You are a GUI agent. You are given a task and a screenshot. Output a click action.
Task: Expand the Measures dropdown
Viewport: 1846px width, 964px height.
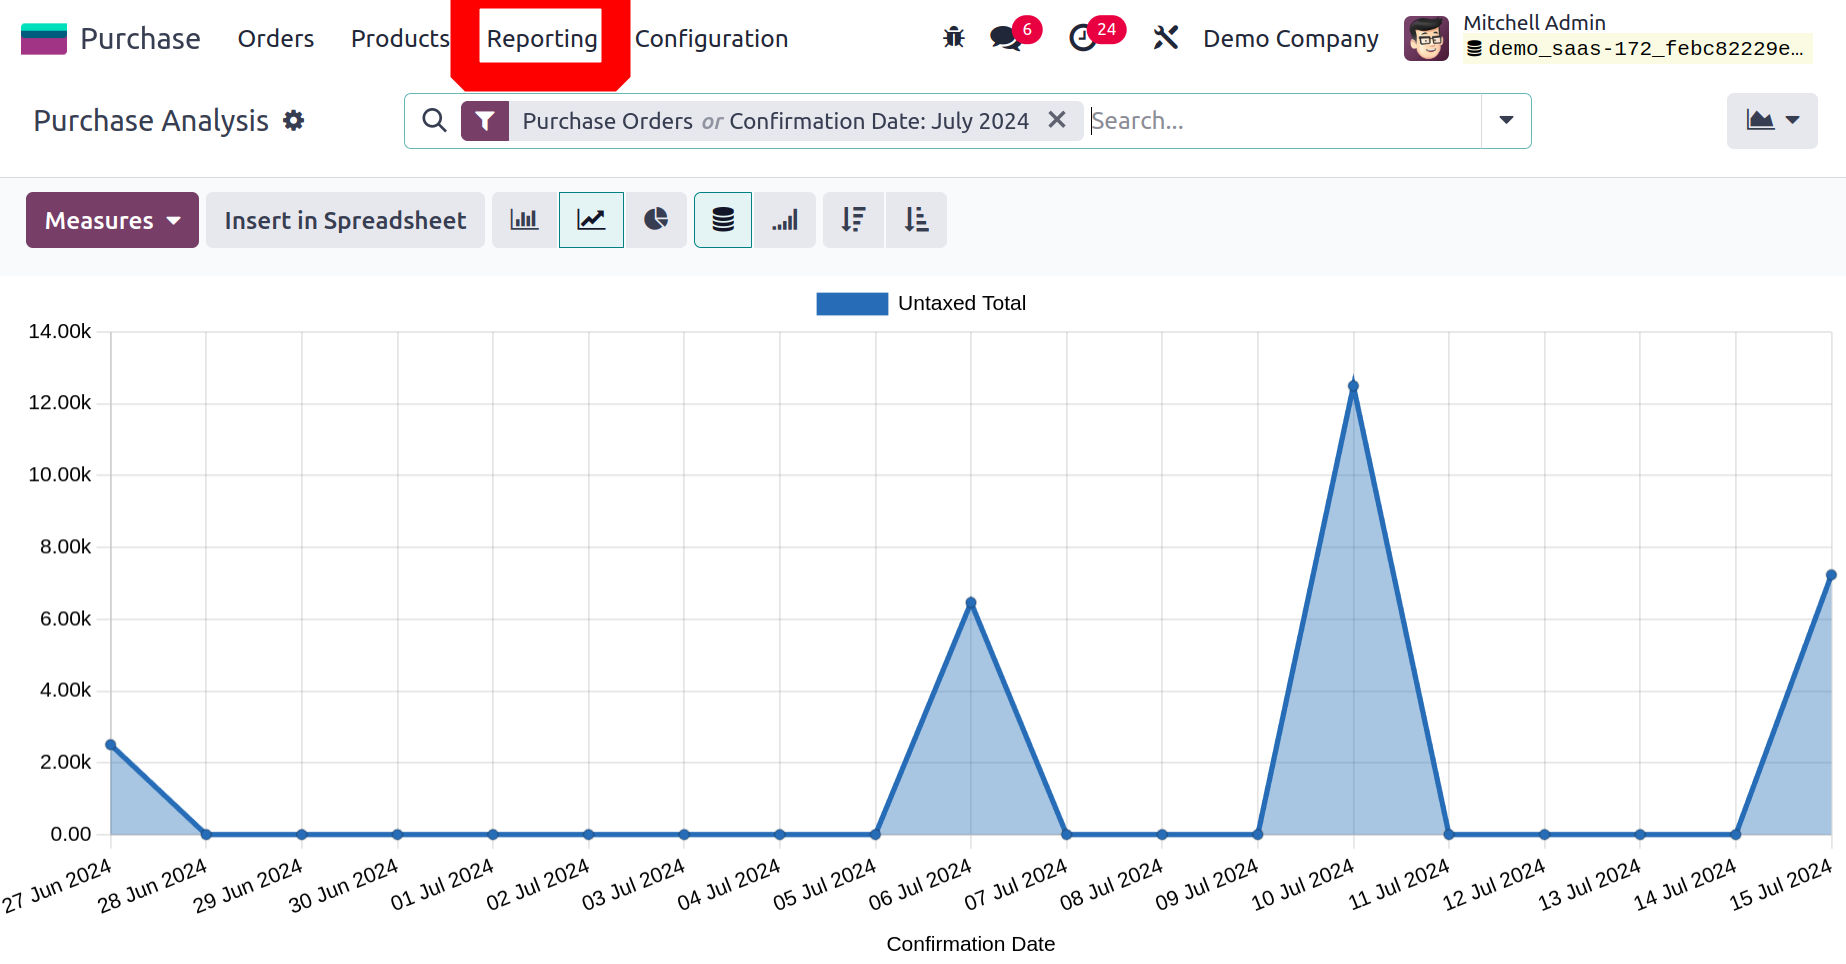(x=112, y=220)
